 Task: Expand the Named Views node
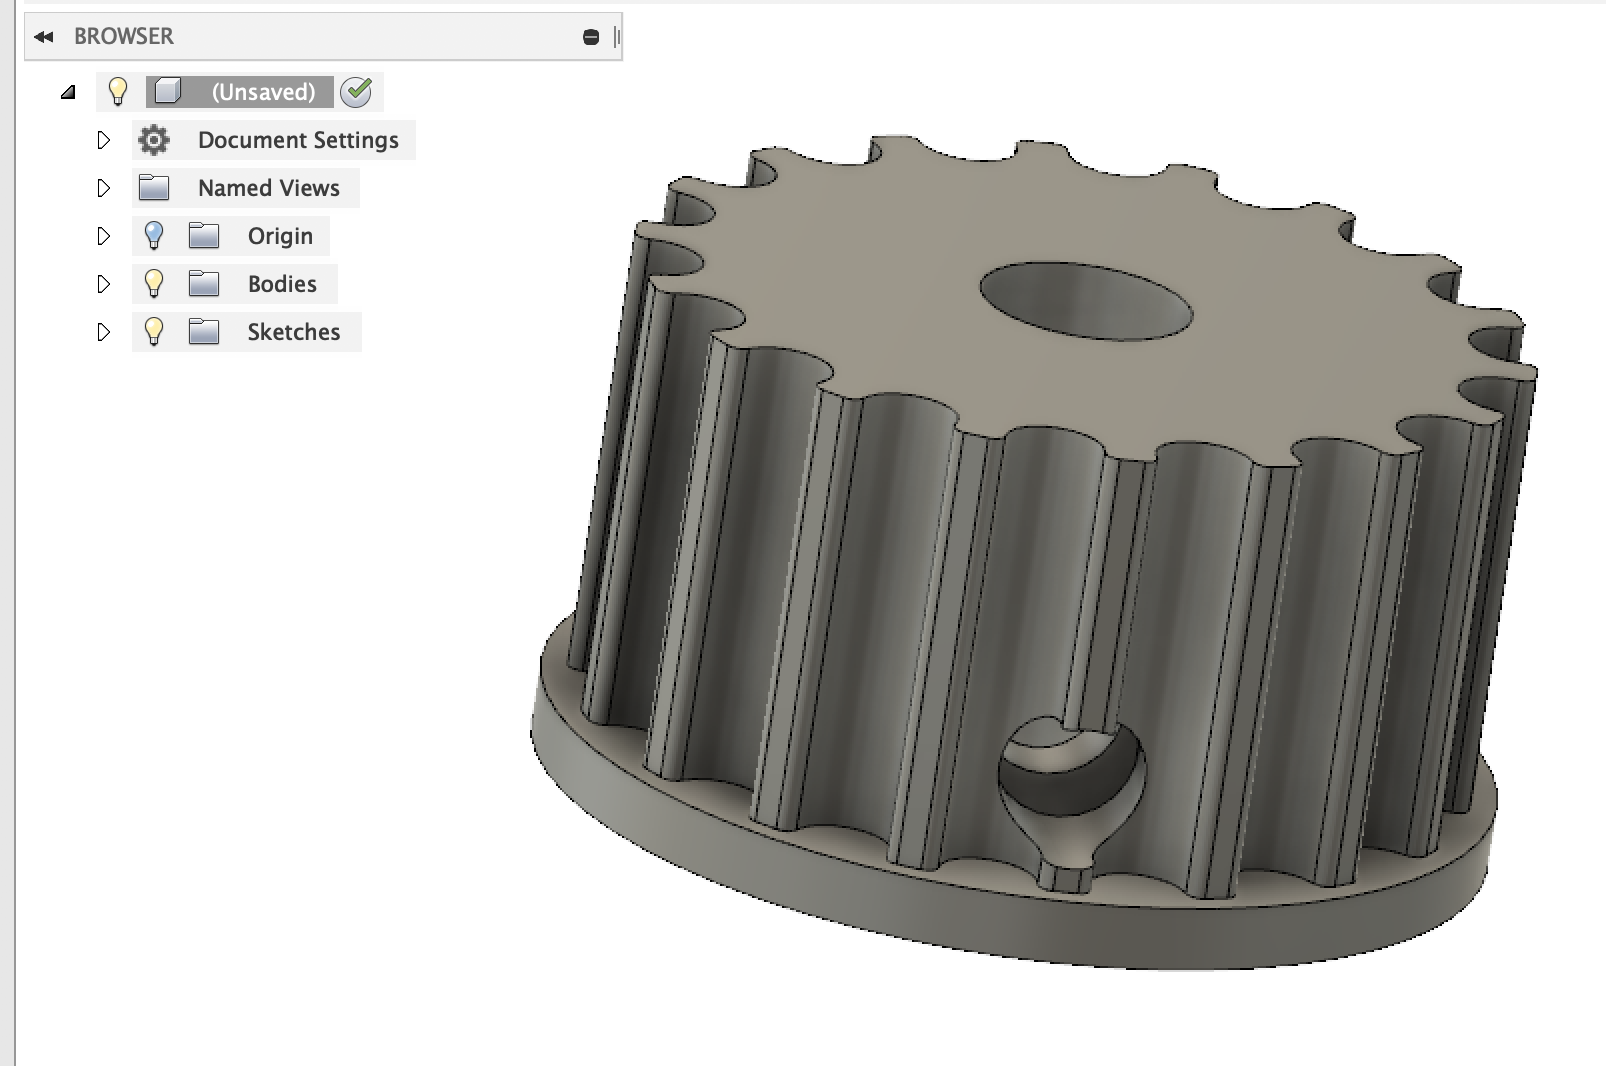tap(103, 188)
